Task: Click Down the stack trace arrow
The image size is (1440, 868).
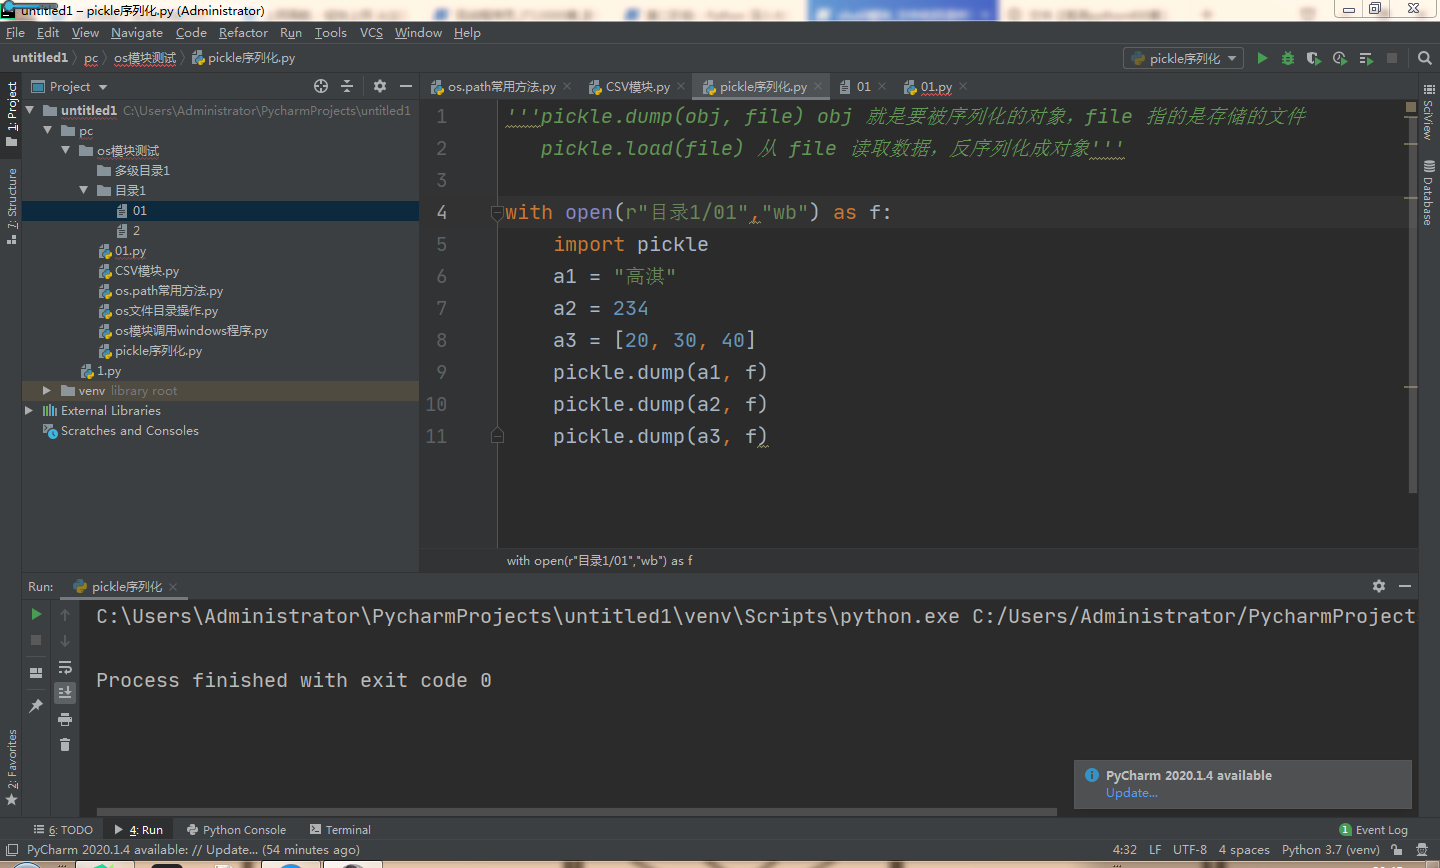Action: point(65,640)
